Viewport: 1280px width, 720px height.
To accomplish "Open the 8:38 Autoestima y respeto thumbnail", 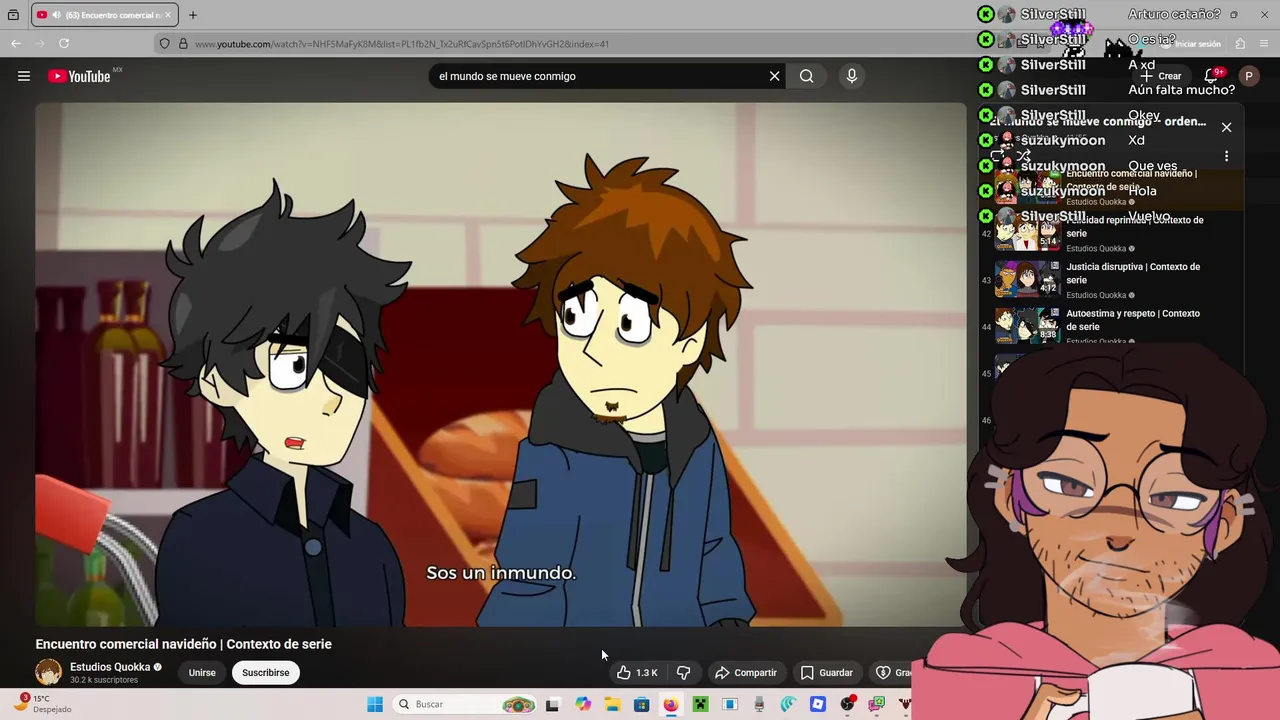I will (1027, 325).
